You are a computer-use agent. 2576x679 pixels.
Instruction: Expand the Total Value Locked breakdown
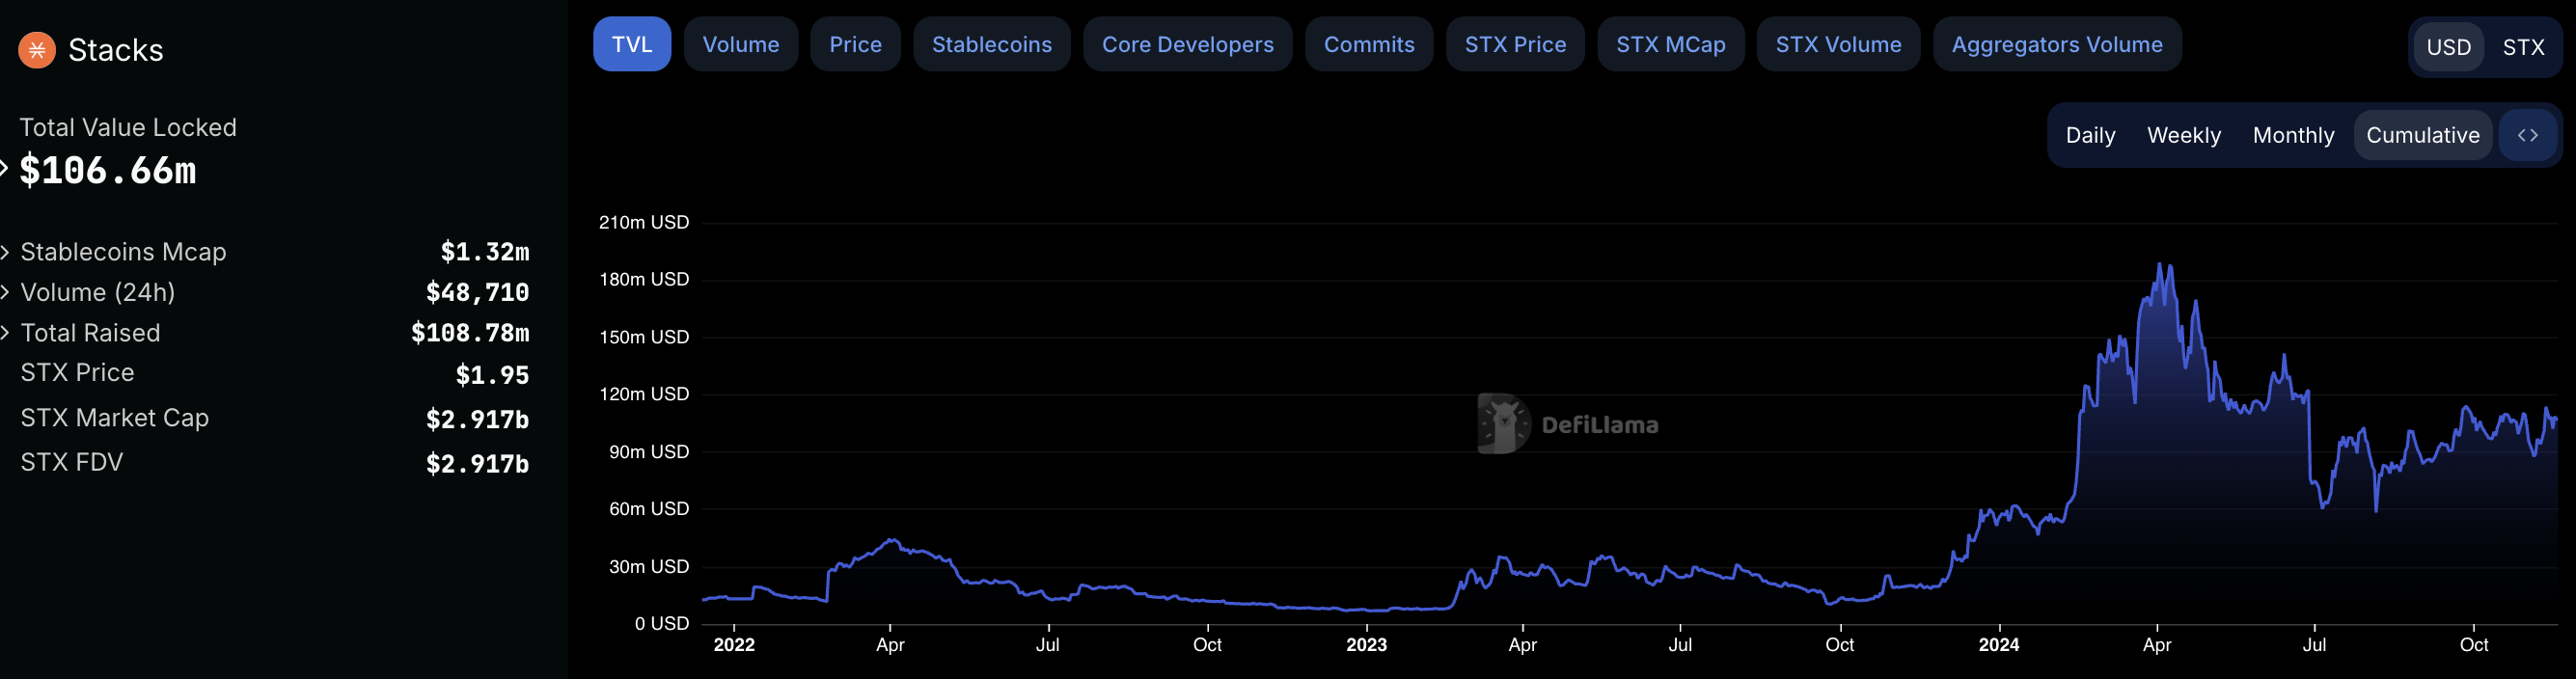click(4, 169)
